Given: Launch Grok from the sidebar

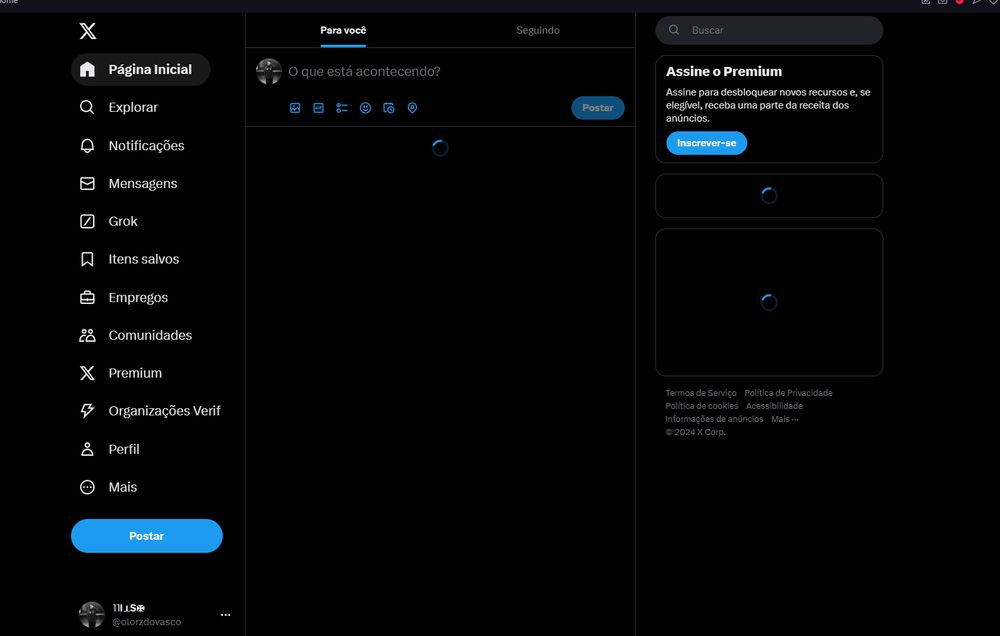Looking at the screenshot, I should (109, 221).
